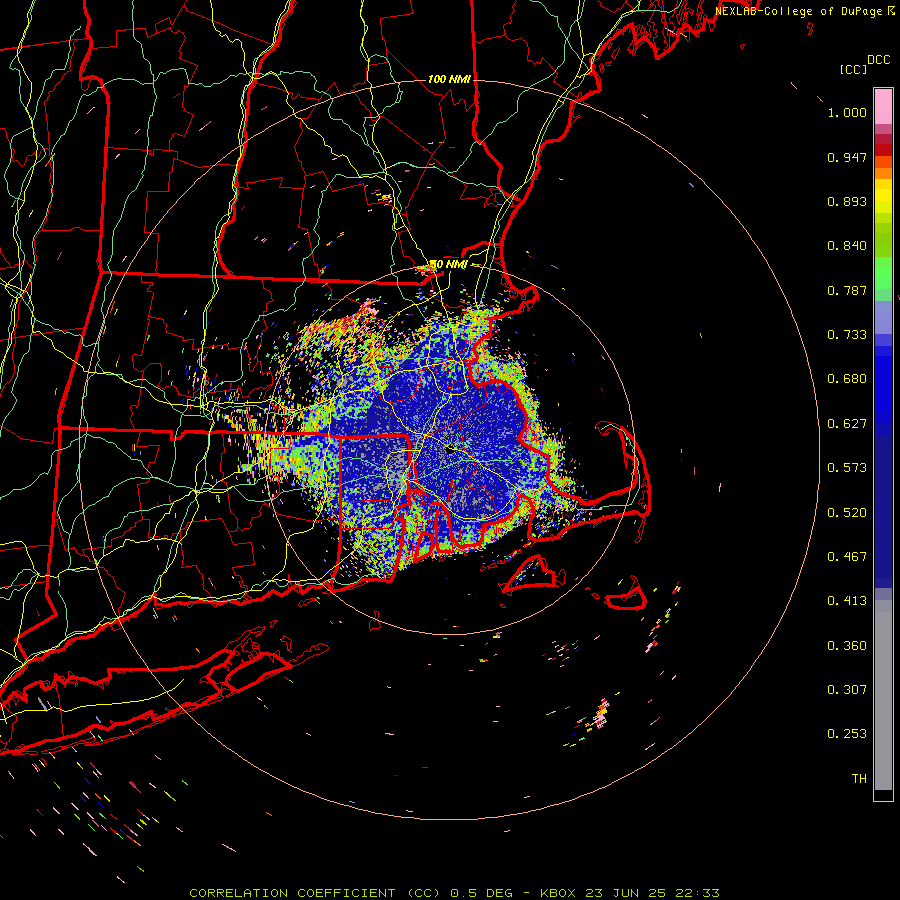Click the KBOX station identifier in the caption

pyautogui.click(x=560, y=893)
